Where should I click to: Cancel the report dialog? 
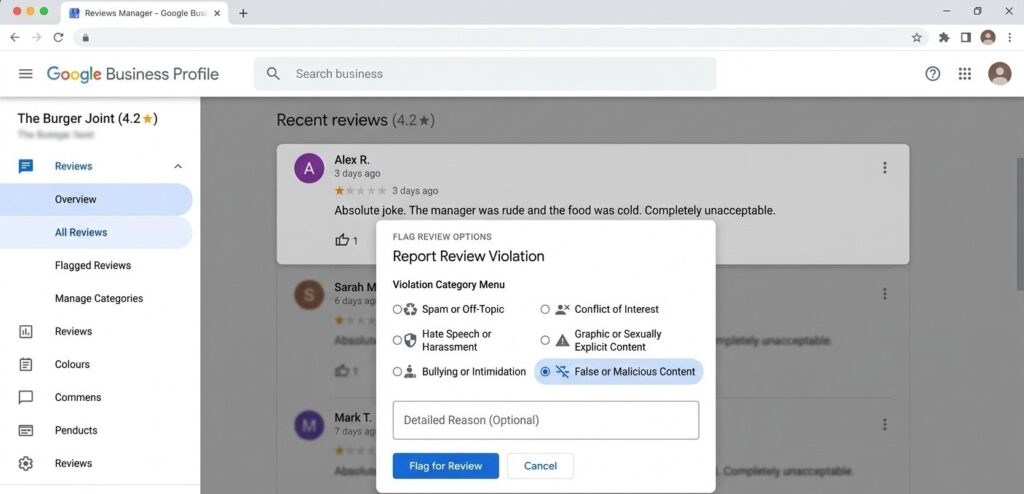click(540, 466)
